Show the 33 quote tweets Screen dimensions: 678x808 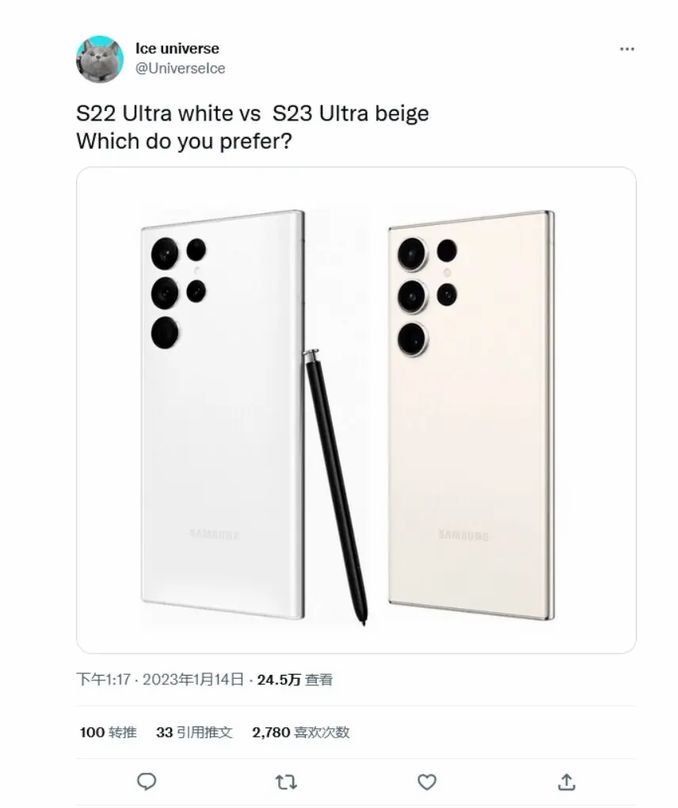194,732
